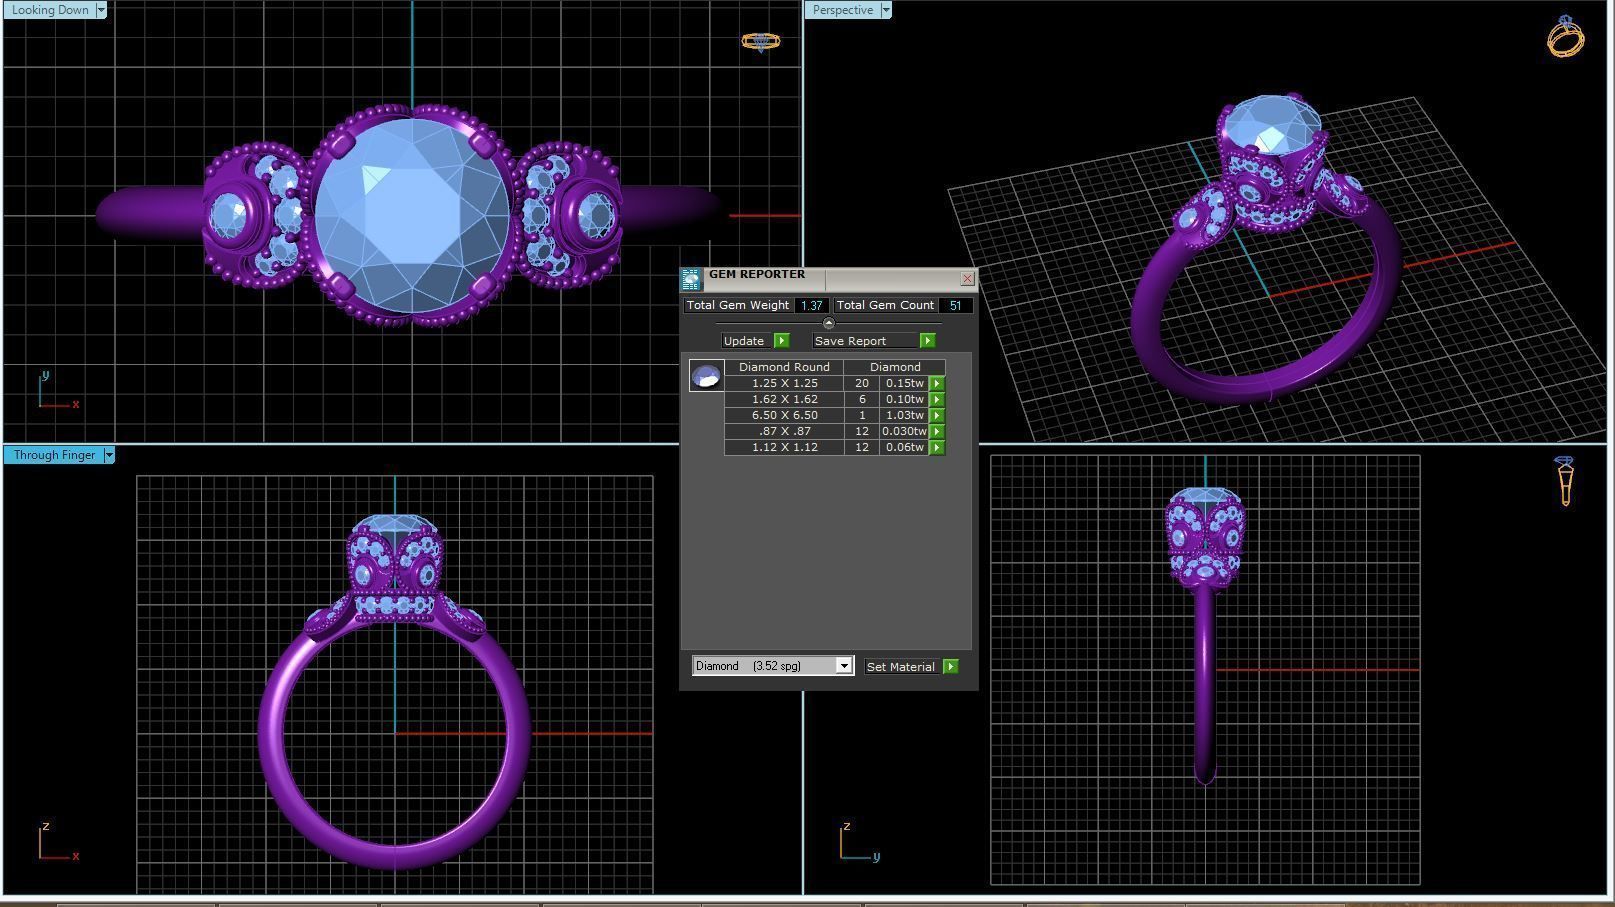The height and width of the screenshot is (907, 1615).
Task: Close the Gem Reporter dialog
Action: (967, 279)
